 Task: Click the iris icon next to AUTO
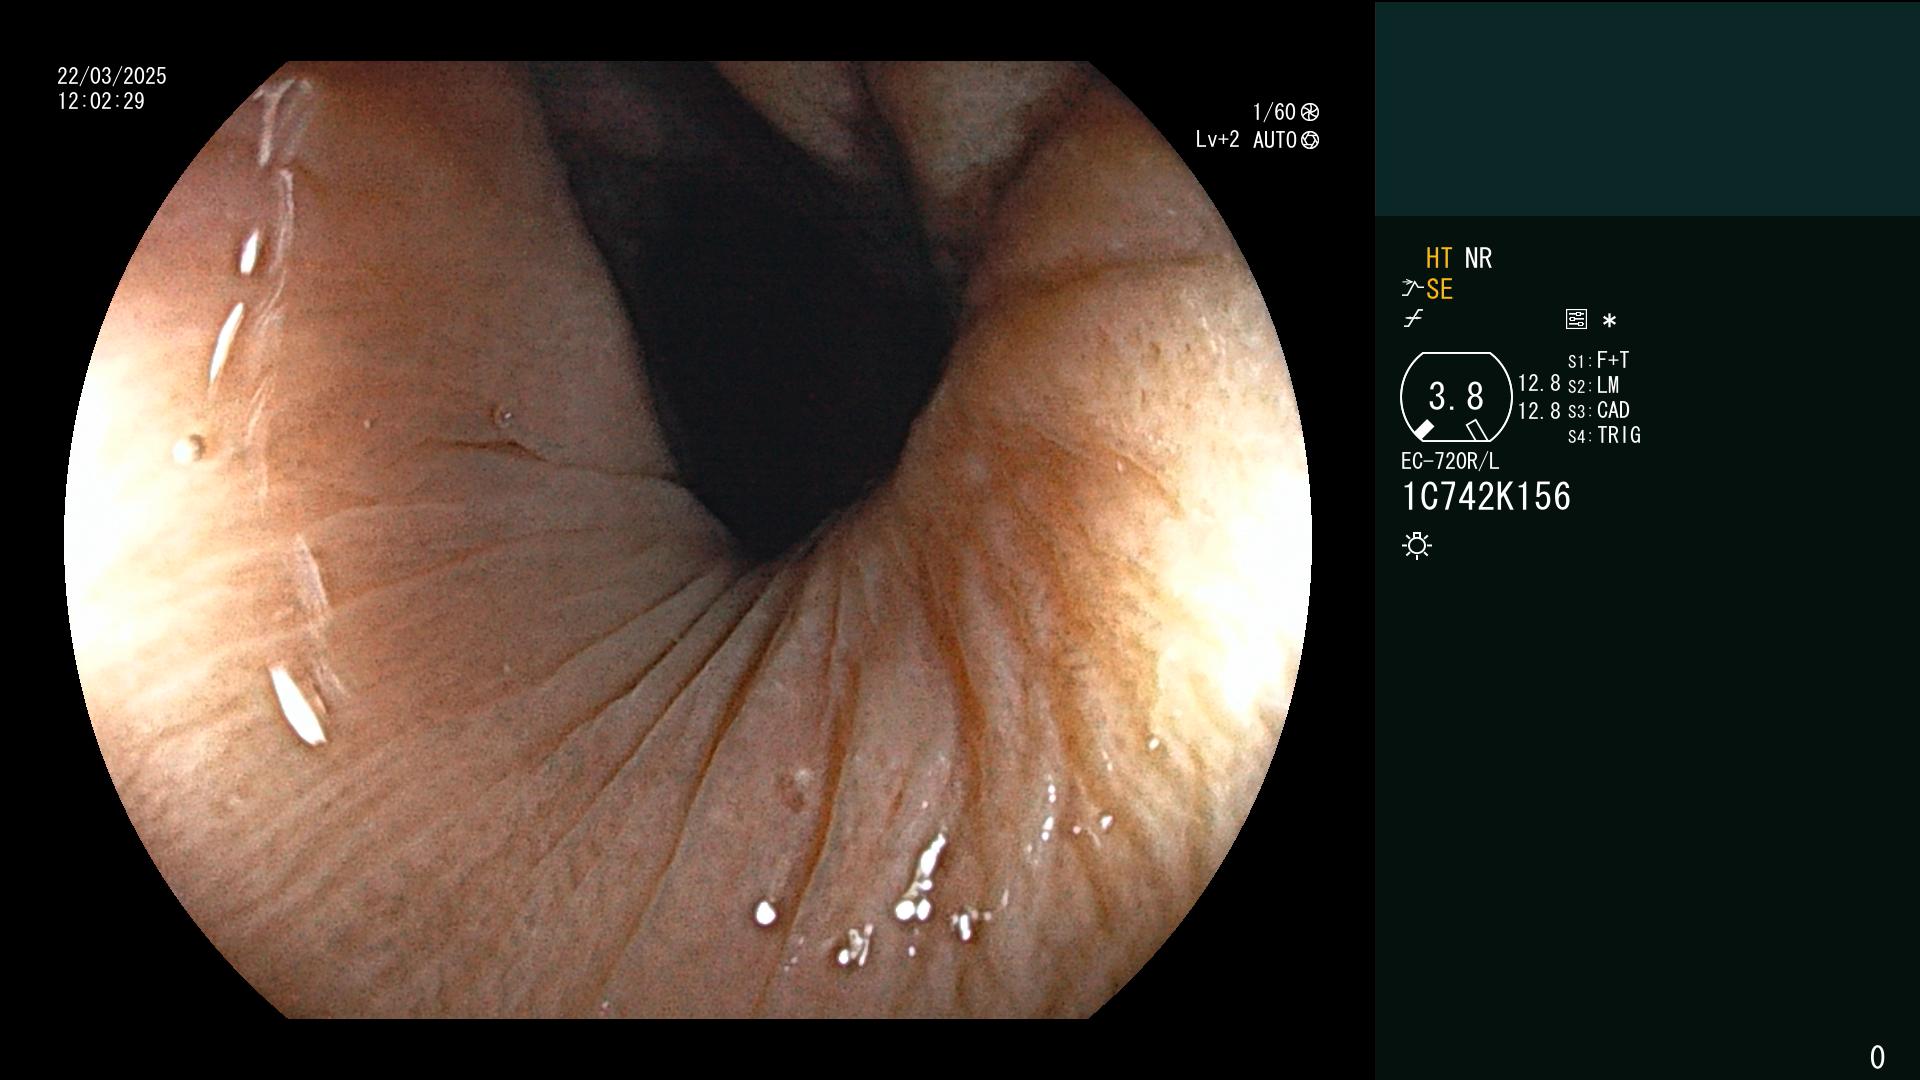[x=1310, y=140]
